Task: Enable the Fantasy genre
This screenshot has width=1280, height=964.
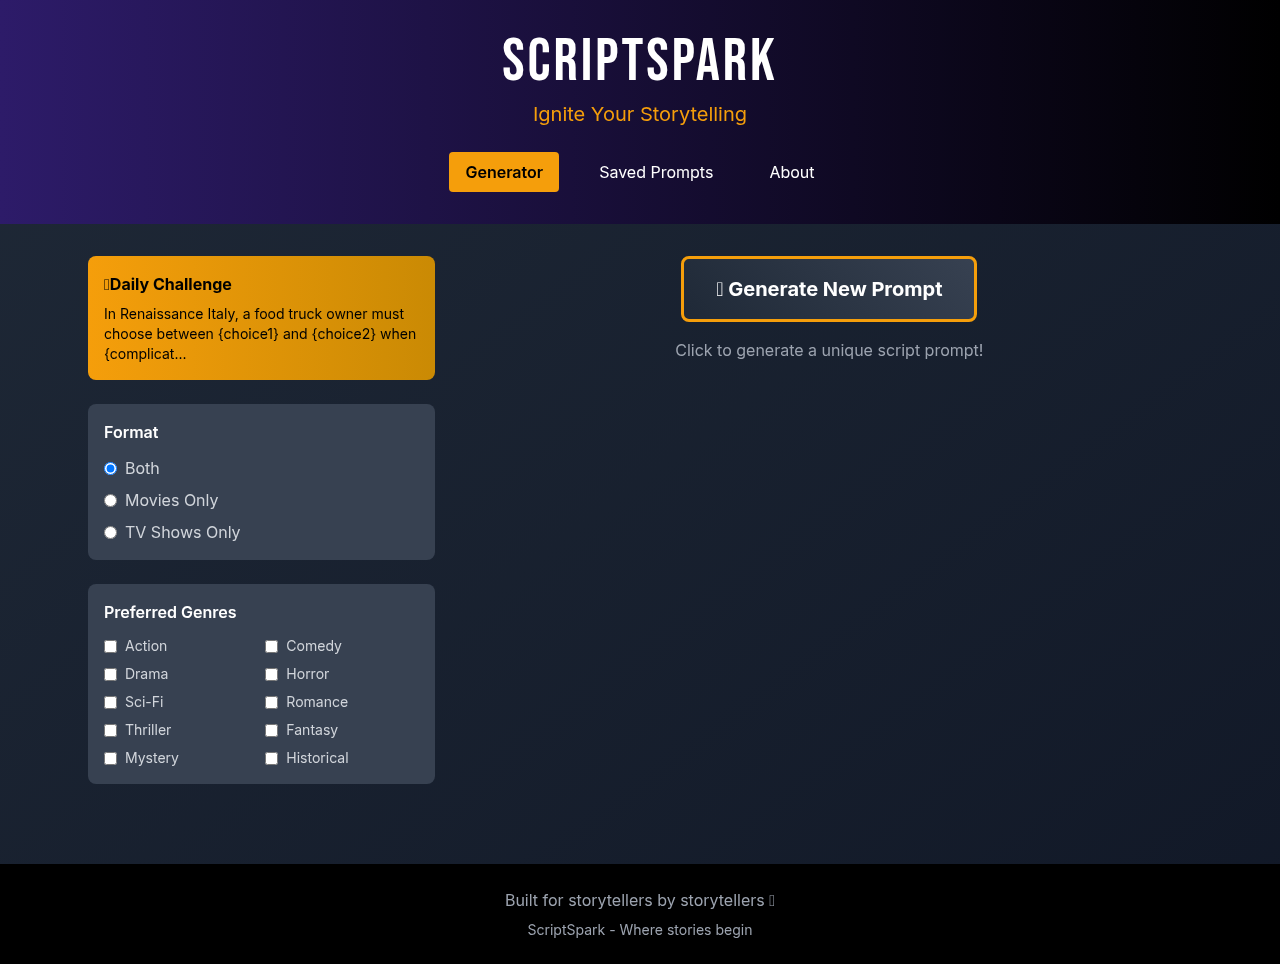Action: click(270, 730)
